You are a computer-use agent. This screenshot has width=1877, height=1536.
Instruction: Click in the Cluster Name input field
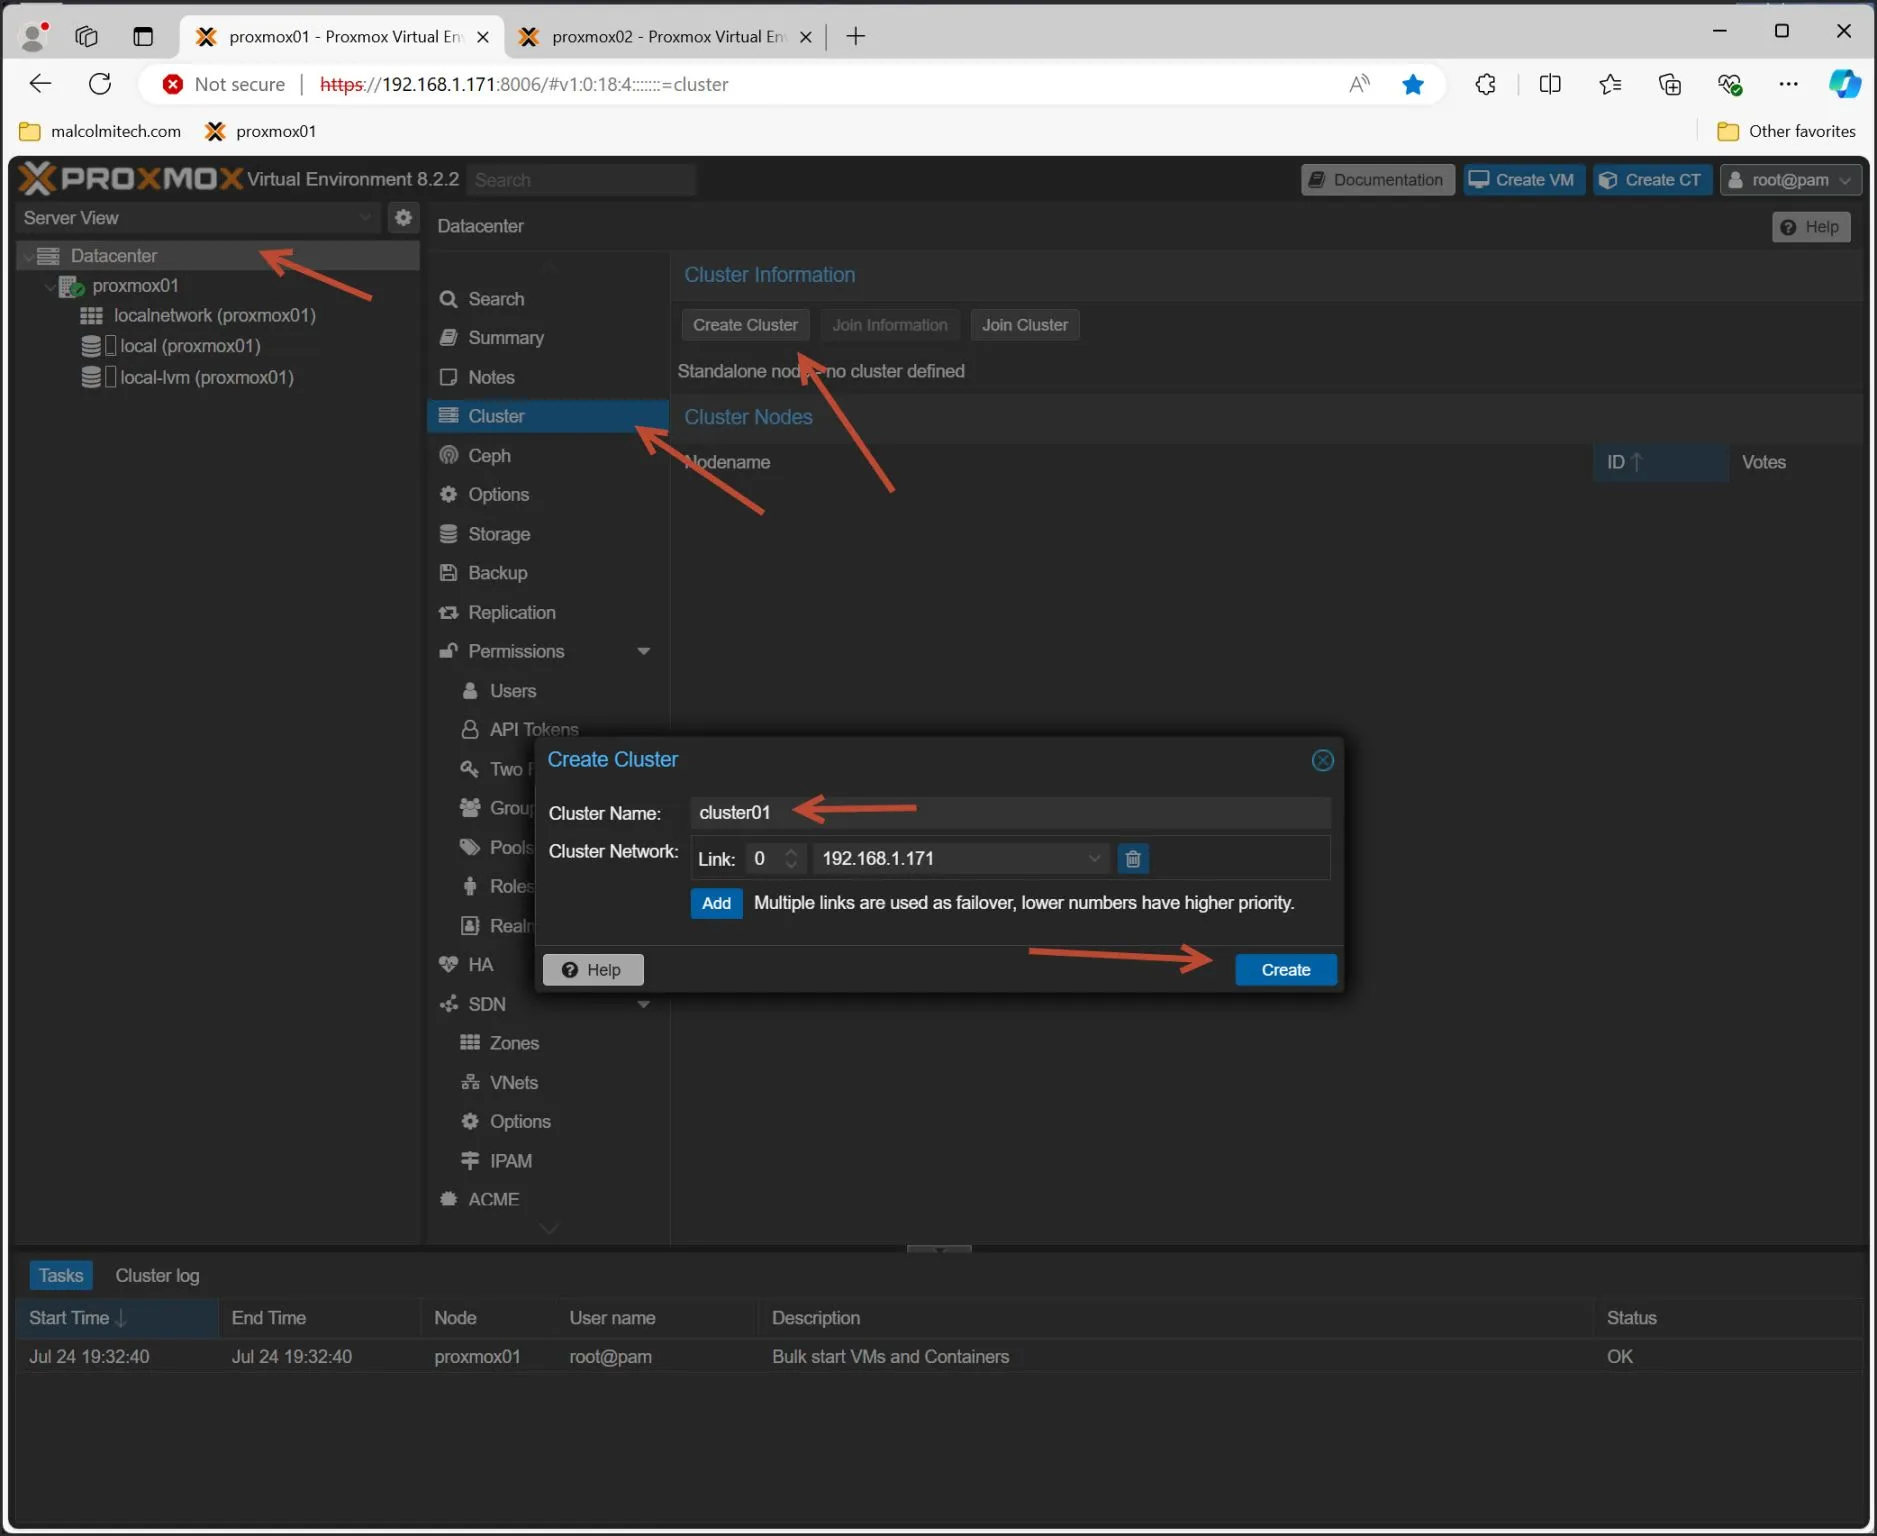click(1000, 812)
